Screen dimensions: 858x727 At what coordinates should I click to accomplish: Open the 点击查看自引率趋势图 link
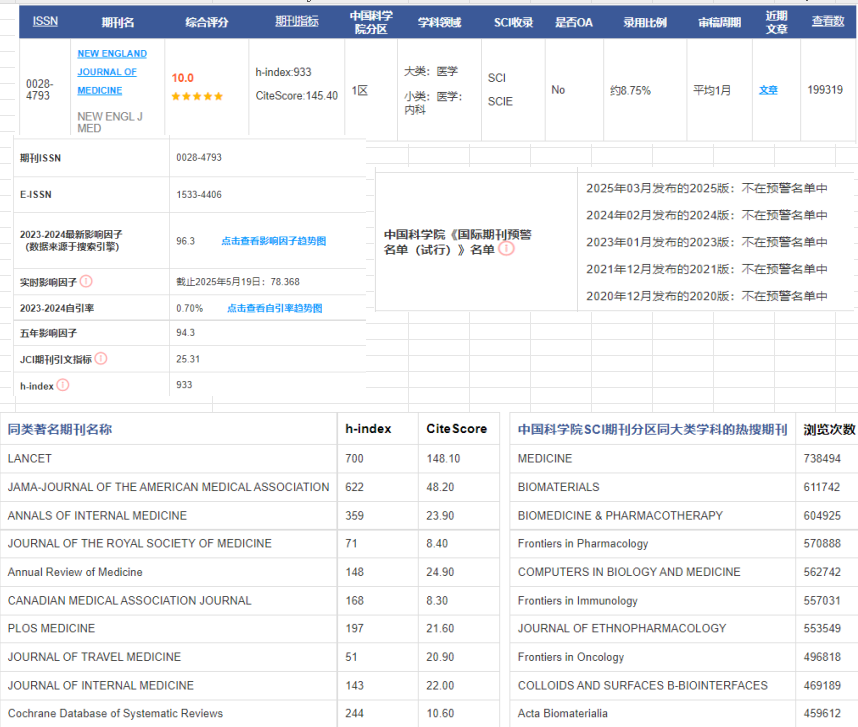pos(275,308)
